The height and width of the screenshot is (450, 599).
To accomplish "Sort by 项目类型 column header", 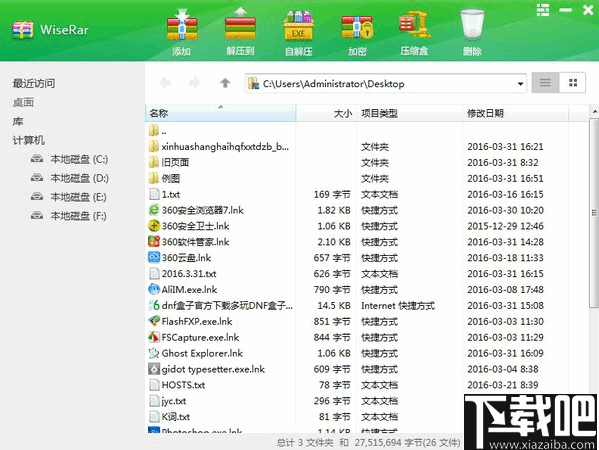I will tap(410, 113).
